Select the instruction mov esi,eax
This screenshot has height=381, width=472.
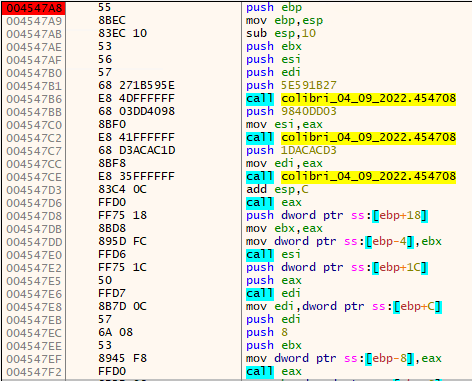[284, 124]
